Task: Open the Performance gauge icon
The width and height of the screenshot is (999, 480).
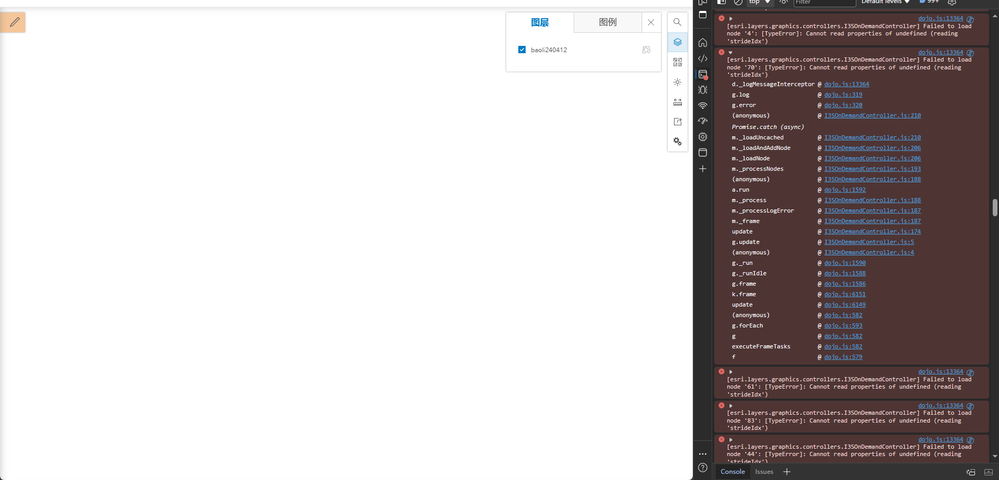Action: (x=702, y=121)
